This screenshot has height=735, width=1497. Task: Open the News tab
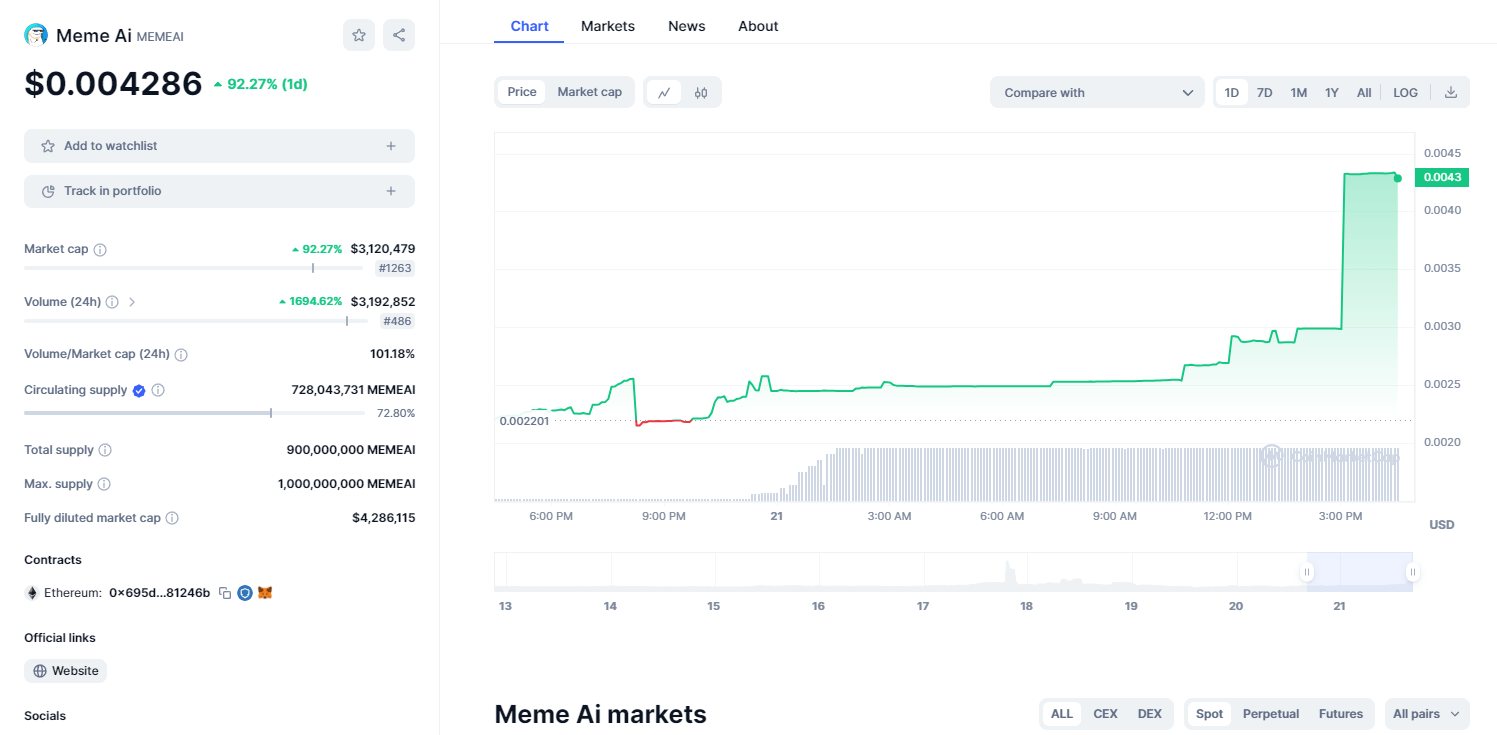coord(687,26)
